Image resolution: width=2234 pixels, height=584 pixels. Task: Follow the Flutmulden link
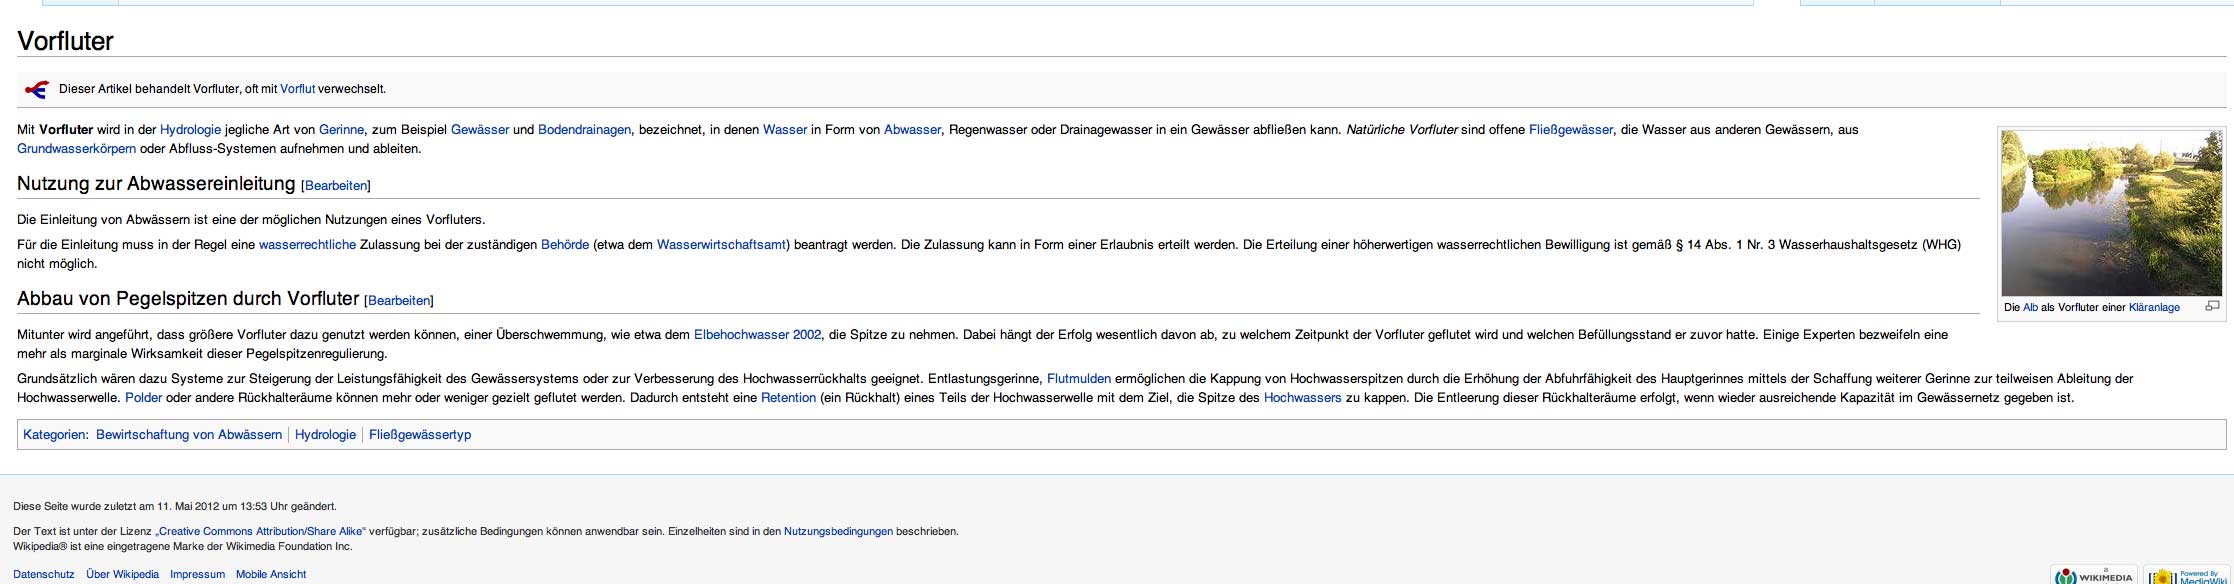point(1078,379)
